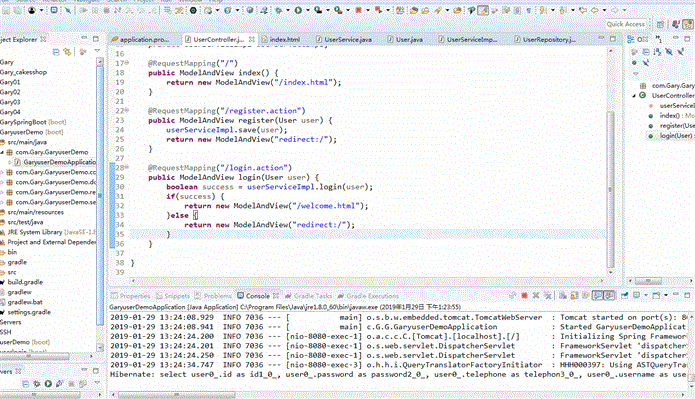
Task: Select Gary_cakesshop project in explorer
Action: click(x=23, y=72)
